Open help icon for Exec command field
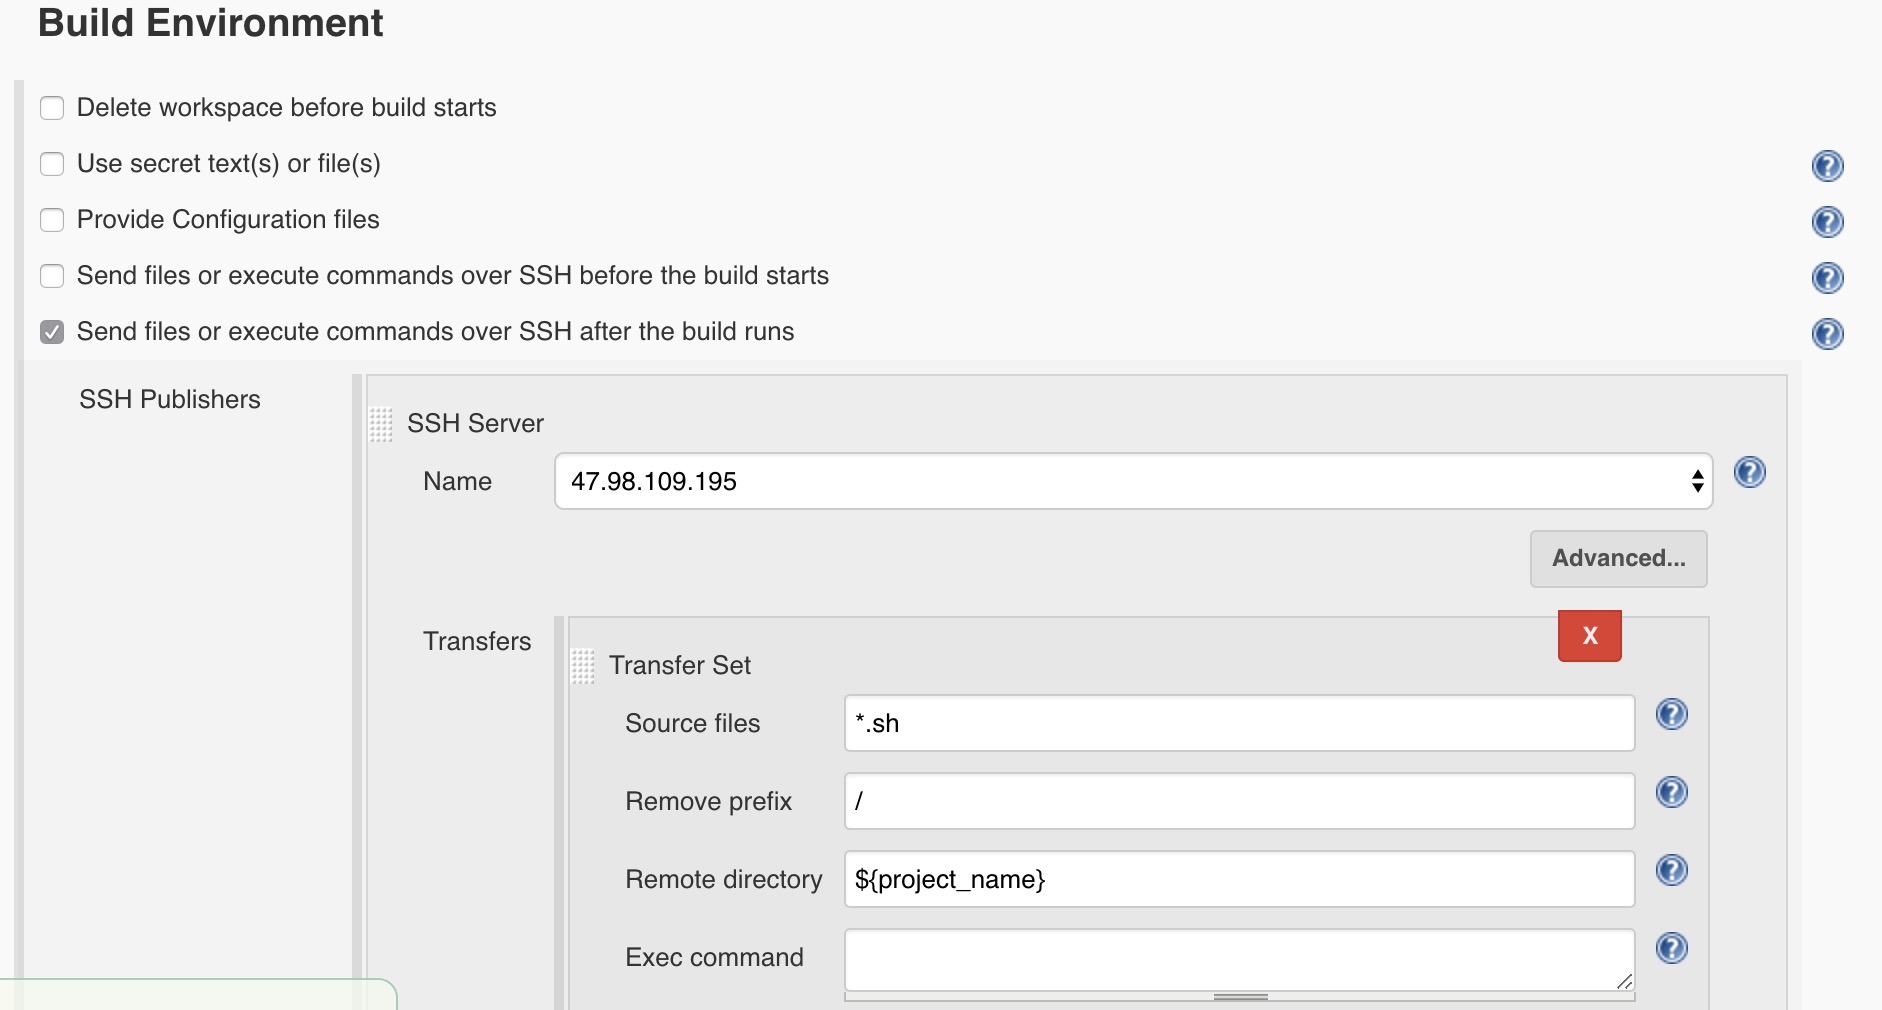Viewport: 1882px width, 1010px height. click(1671, 948)
